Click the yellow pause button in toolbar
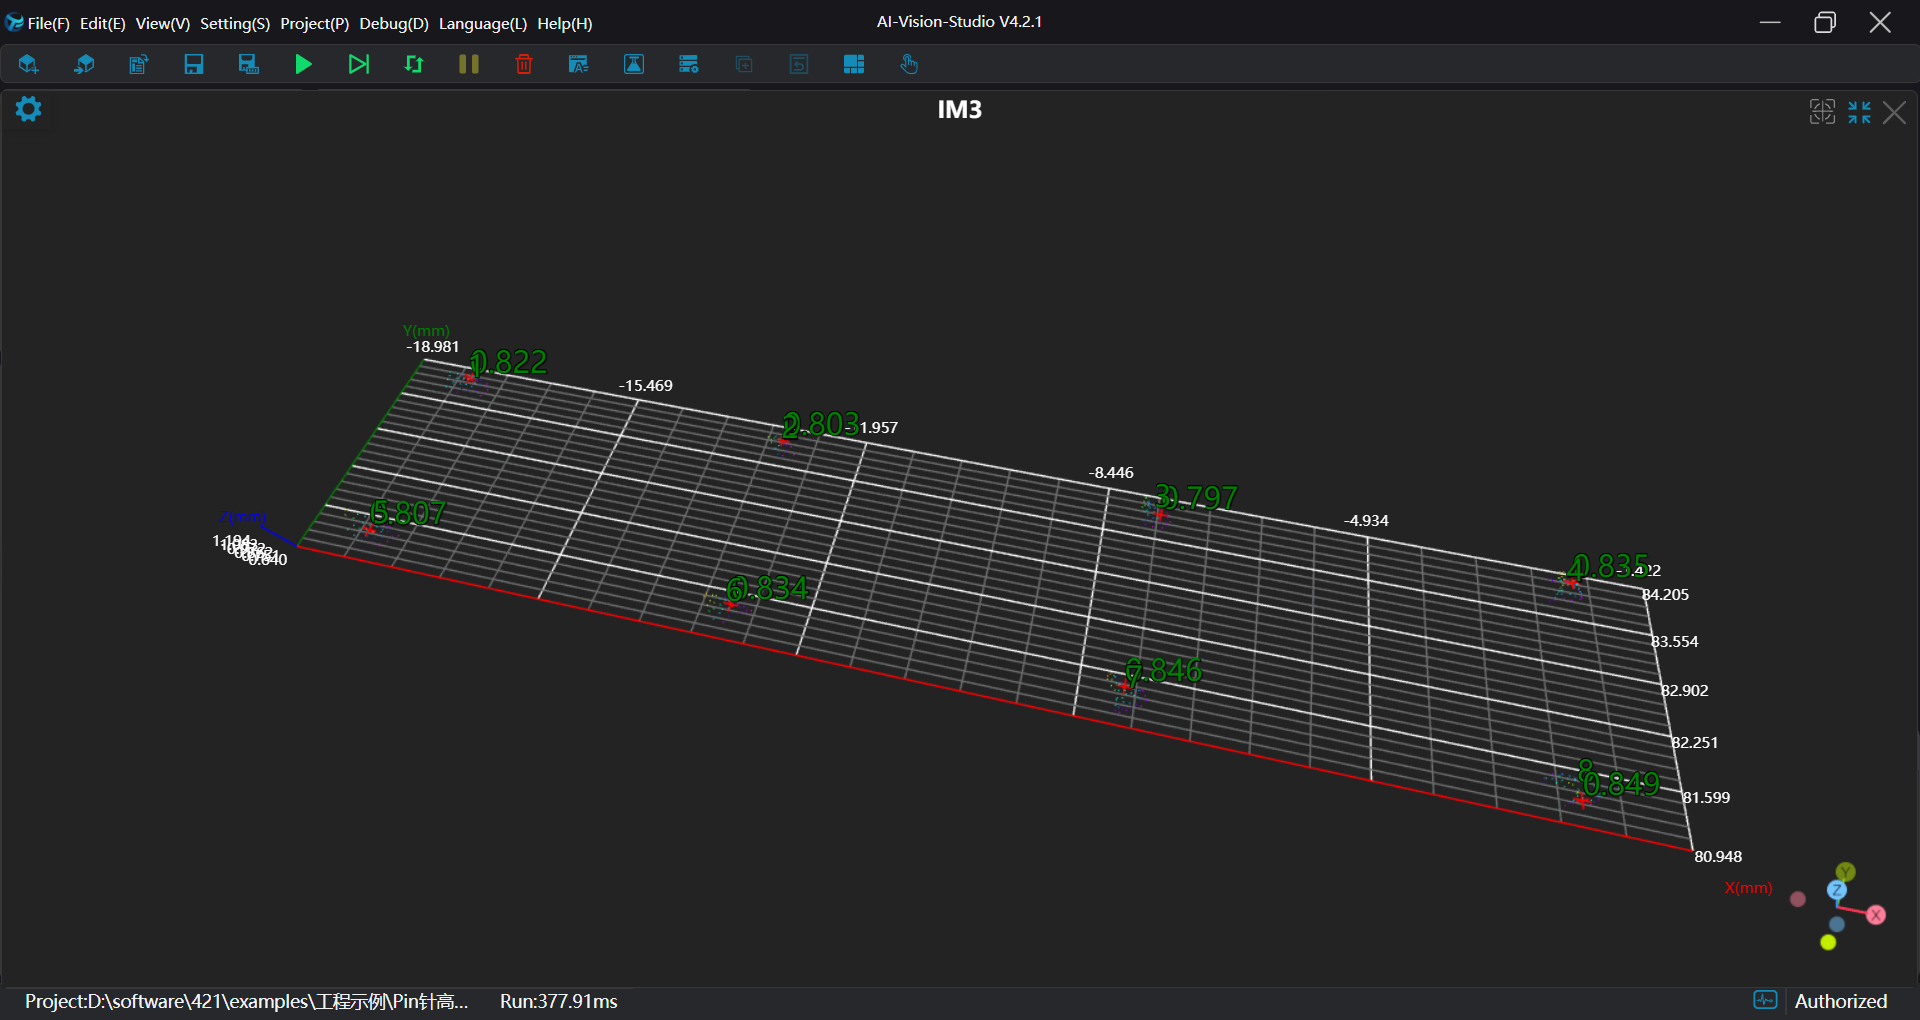Screen dimensions: 1920x1020 468,65
